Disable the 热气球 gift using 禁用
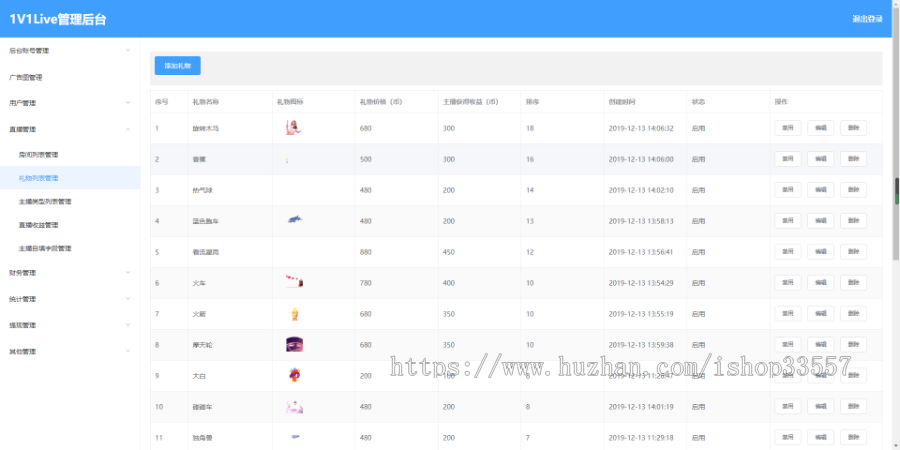This screenshot has width=900, height=450. pos(787,190)
